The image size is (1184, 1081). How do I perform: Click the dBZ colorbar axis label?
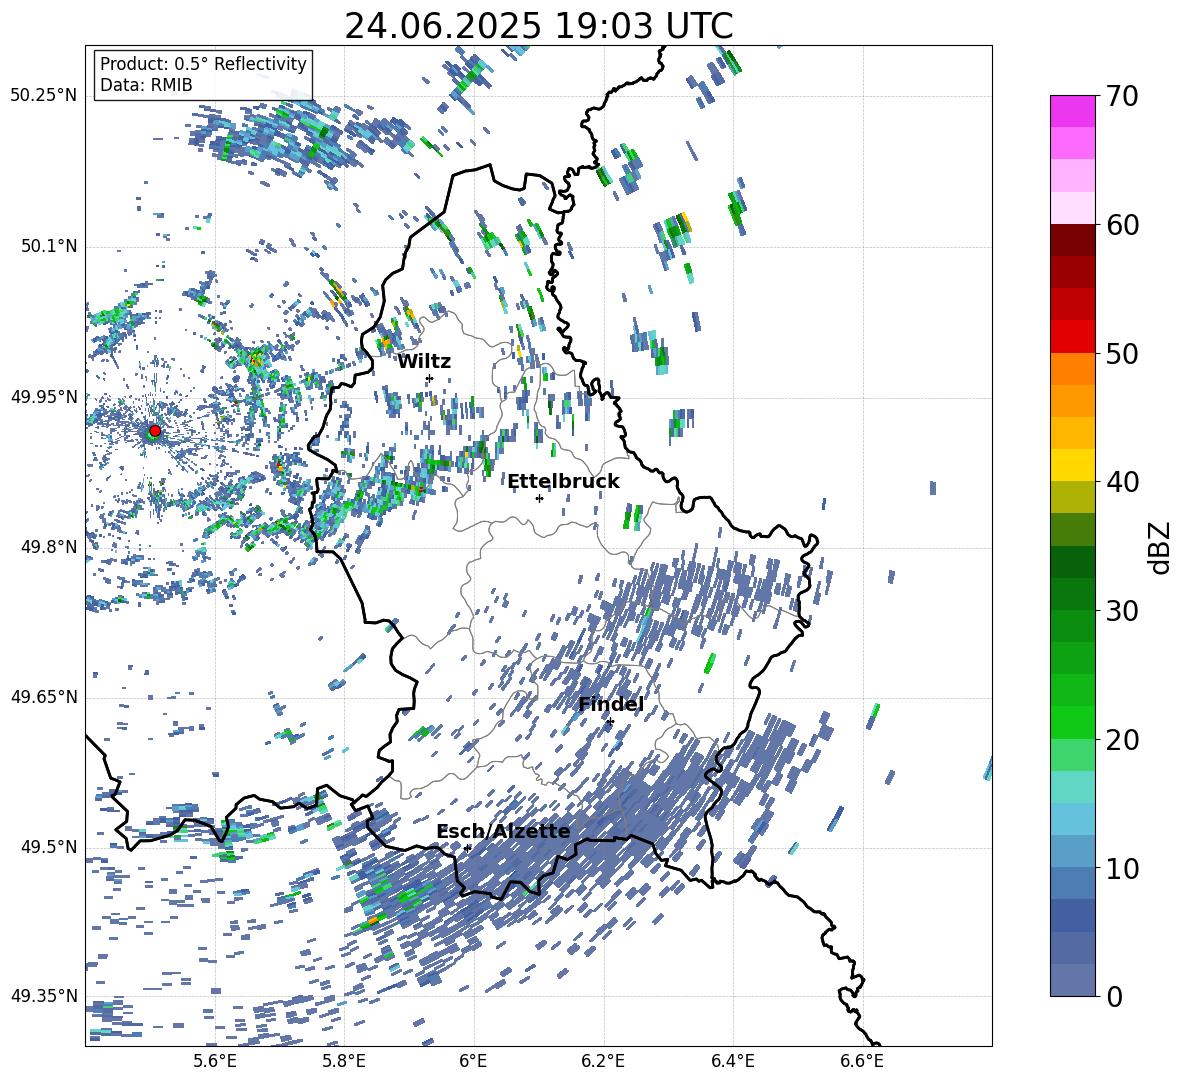(x=1161, y=547)
